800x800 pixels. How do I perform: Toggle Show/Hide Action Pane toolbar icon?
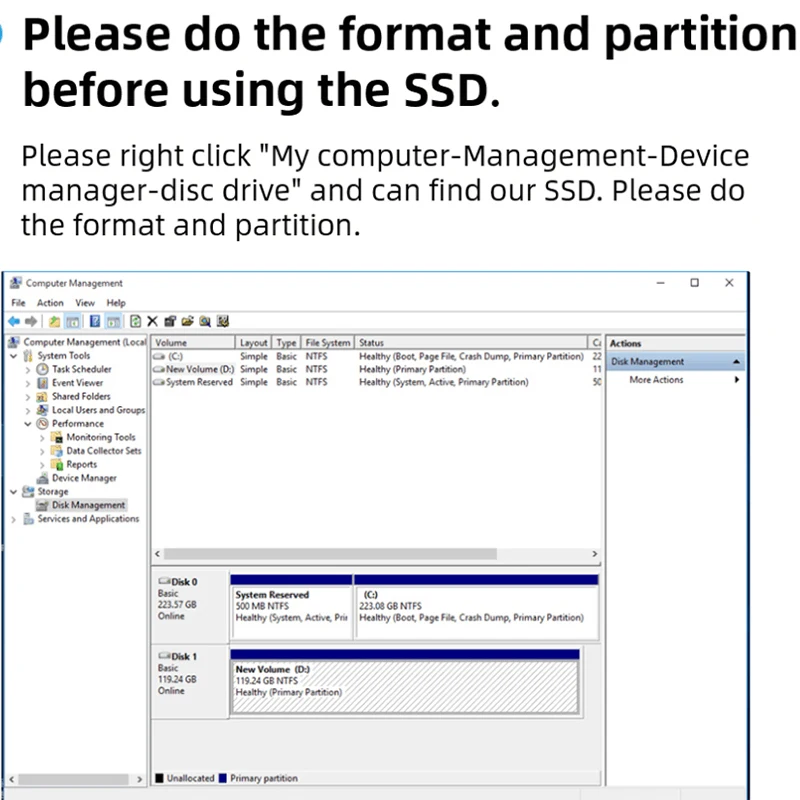click(x=113, y=321)
